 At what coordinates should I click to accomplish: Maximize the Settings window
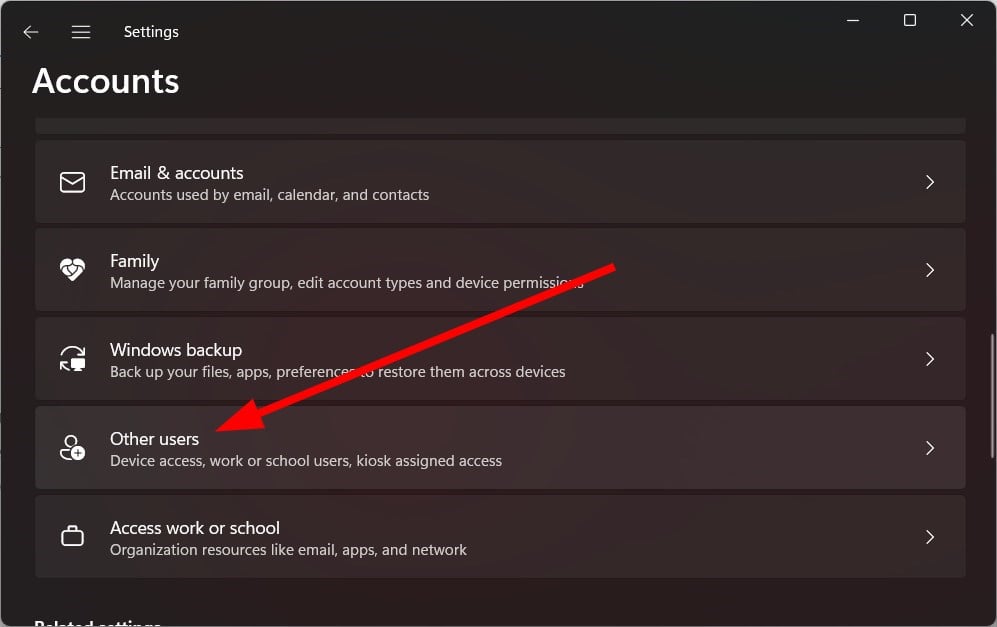(910, 20)
